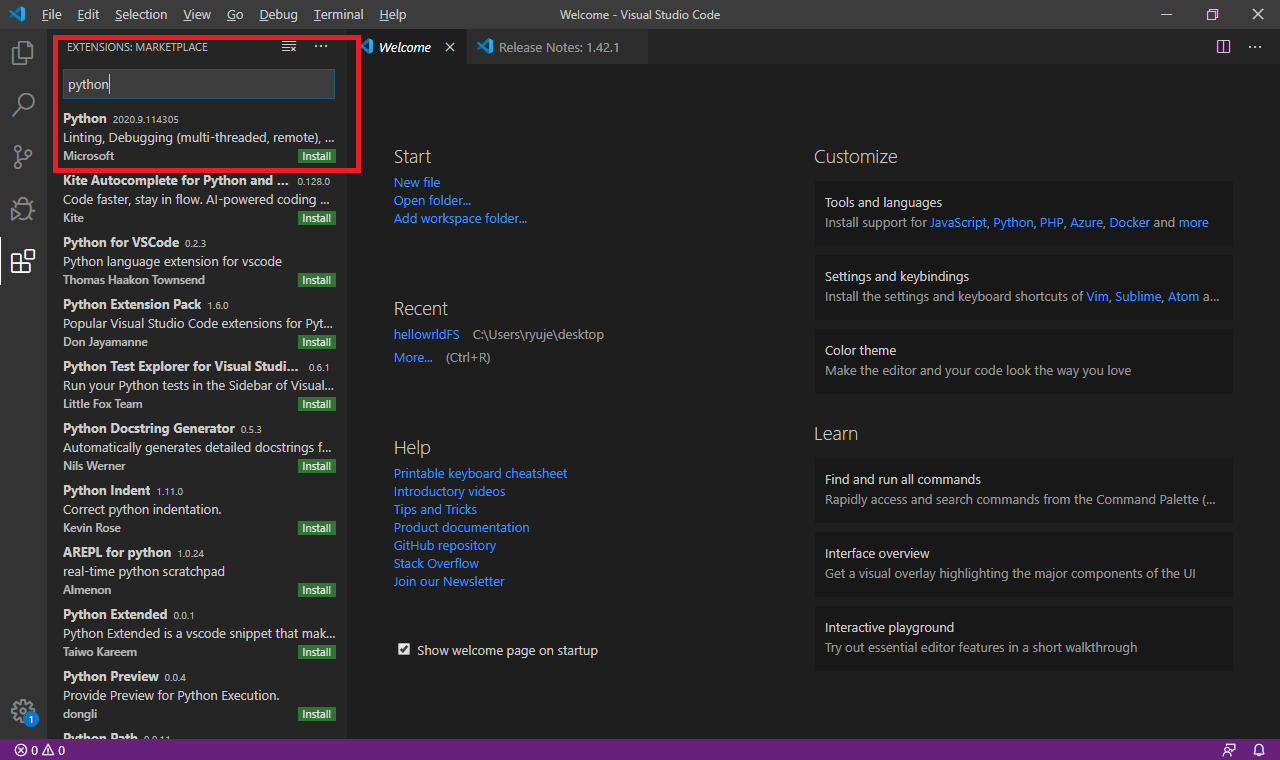Open Find and run all commands
The height and width of the screenshot is (760, 1280).
point(1023,489)
